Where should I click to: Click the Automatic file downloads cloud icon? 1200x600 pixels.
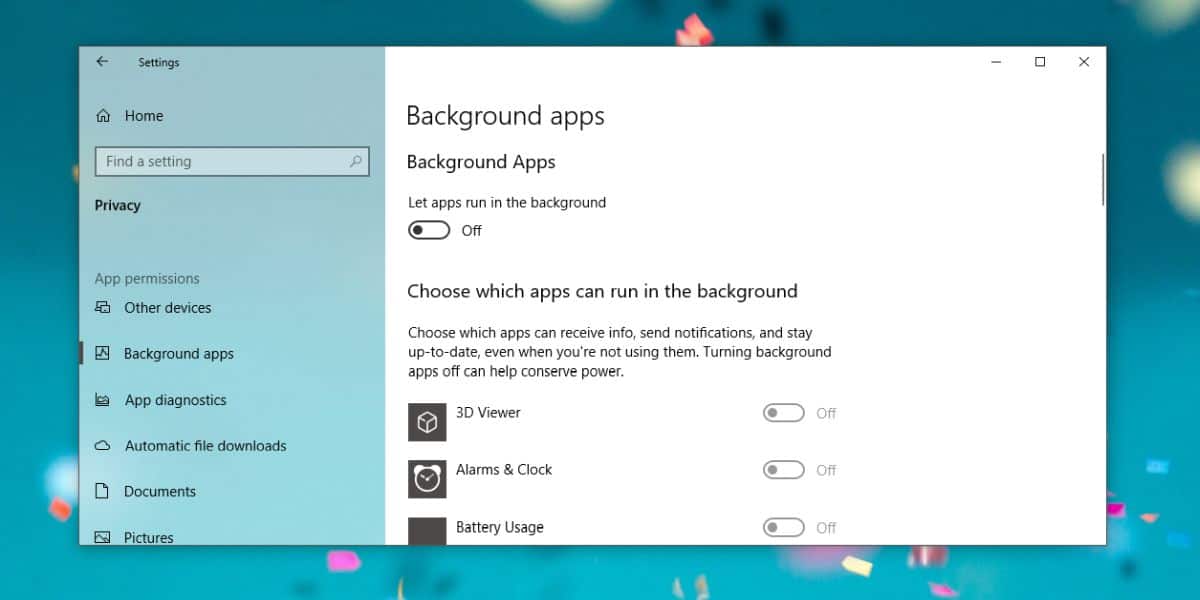tap(102, 446)
